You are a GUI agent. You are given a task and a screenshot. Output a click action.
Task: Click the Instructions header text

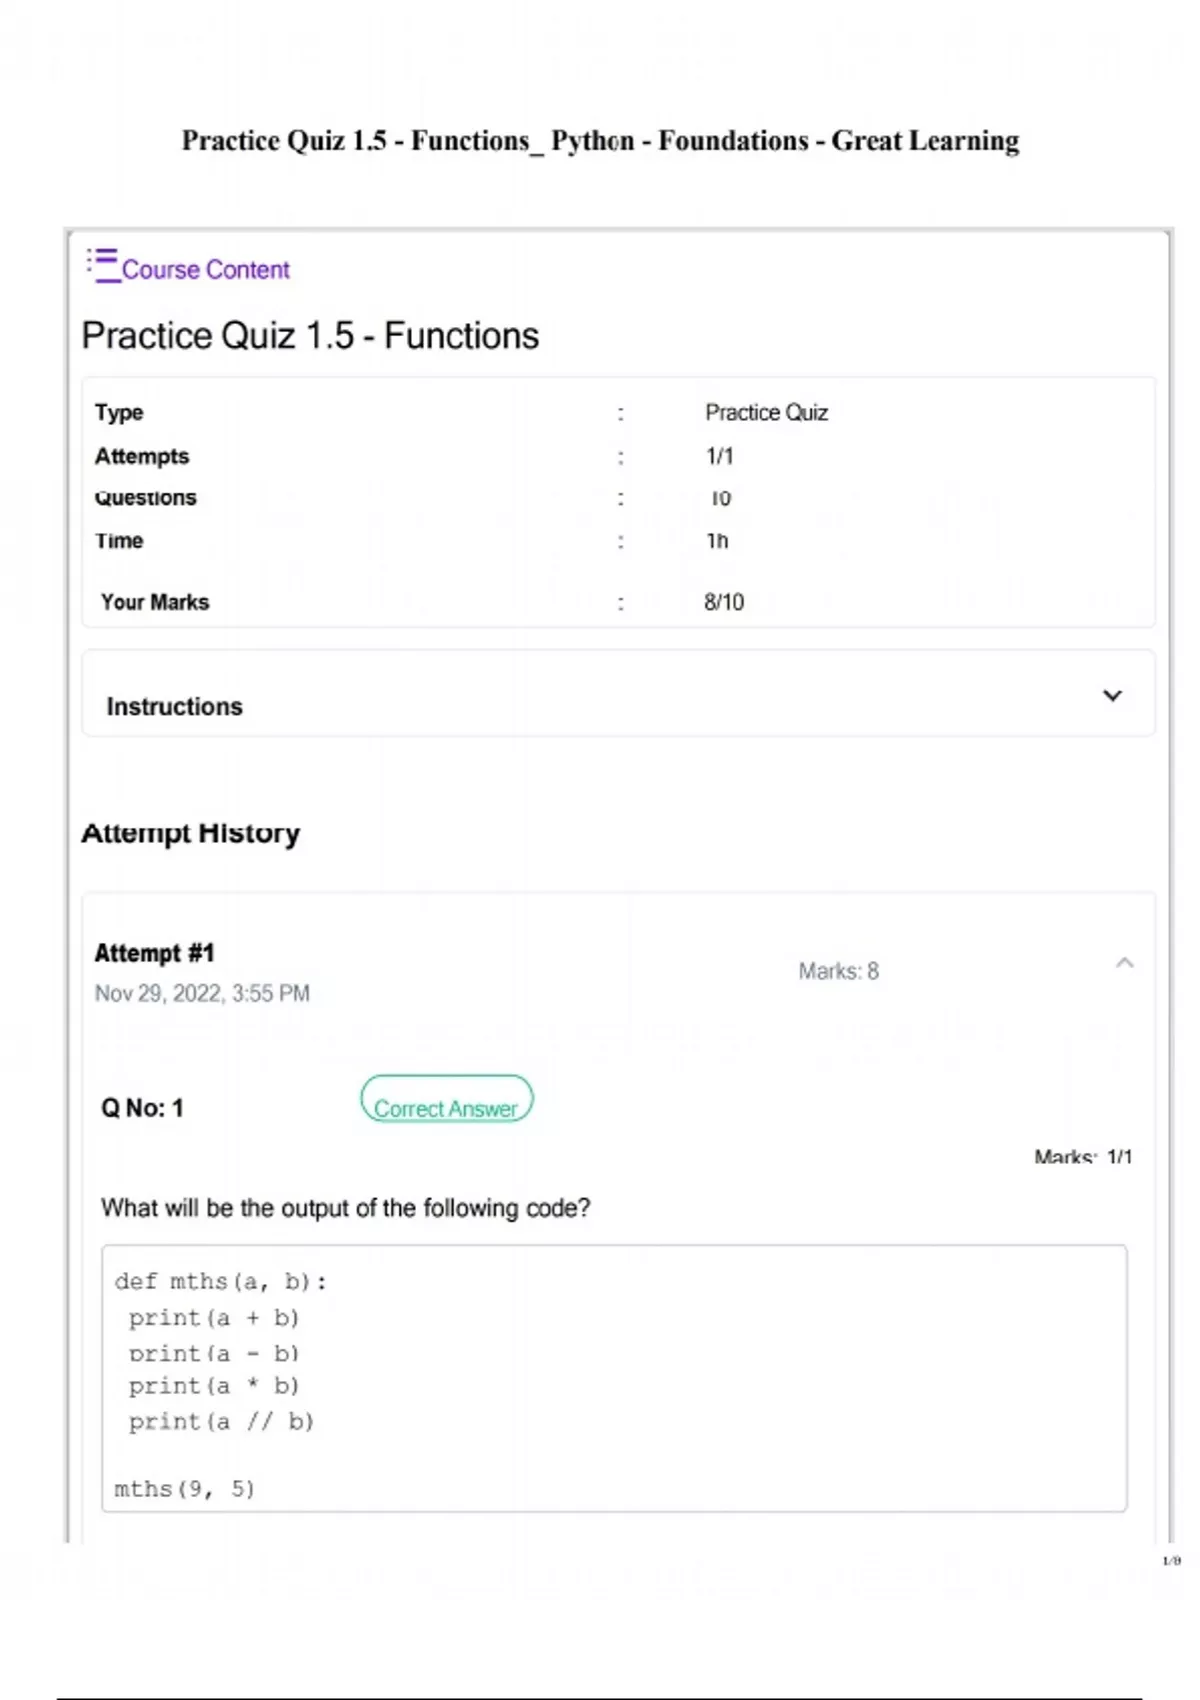point(174,706)
